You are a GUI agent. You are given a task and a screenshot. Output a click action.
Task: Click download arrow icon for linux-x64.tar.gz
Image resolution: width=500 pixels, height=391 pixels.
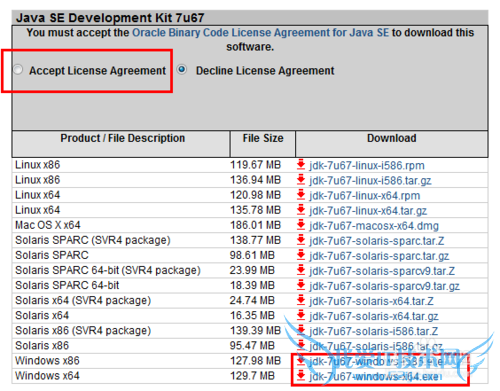tap(301, 210)
